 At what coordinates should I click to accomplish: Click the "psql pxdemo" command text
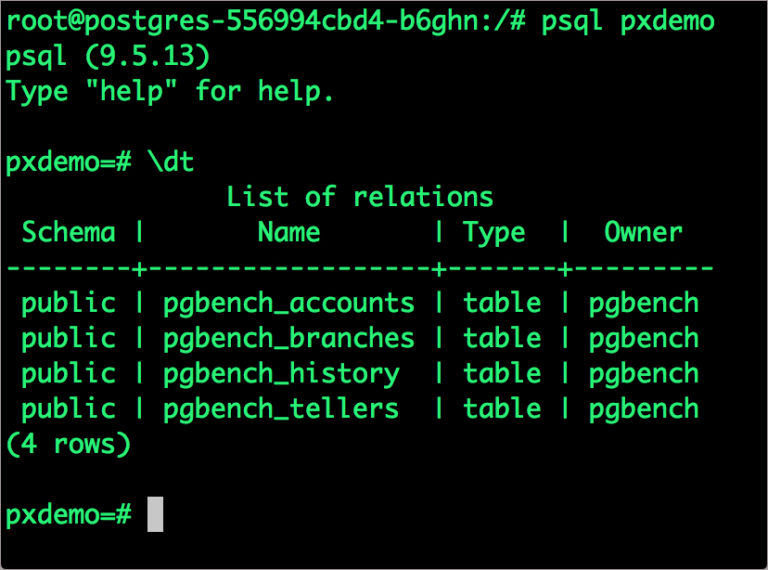[628, 22]
